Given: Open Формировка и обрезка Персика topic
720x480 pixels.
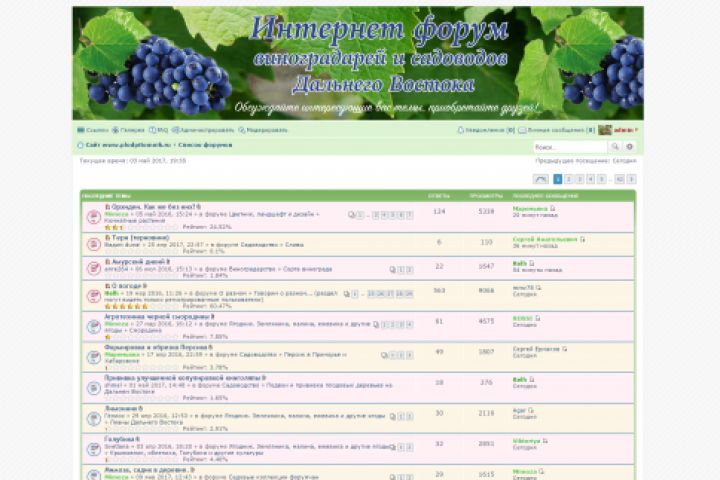Looking at the screenshot, I should click(x=156, y=347).
